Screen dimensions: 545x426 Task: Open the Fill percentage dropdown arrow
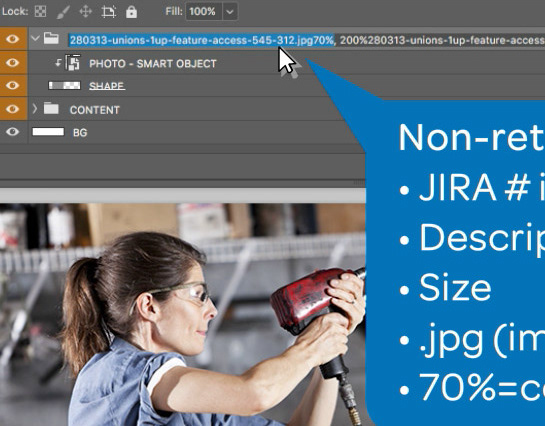[230, 12]
